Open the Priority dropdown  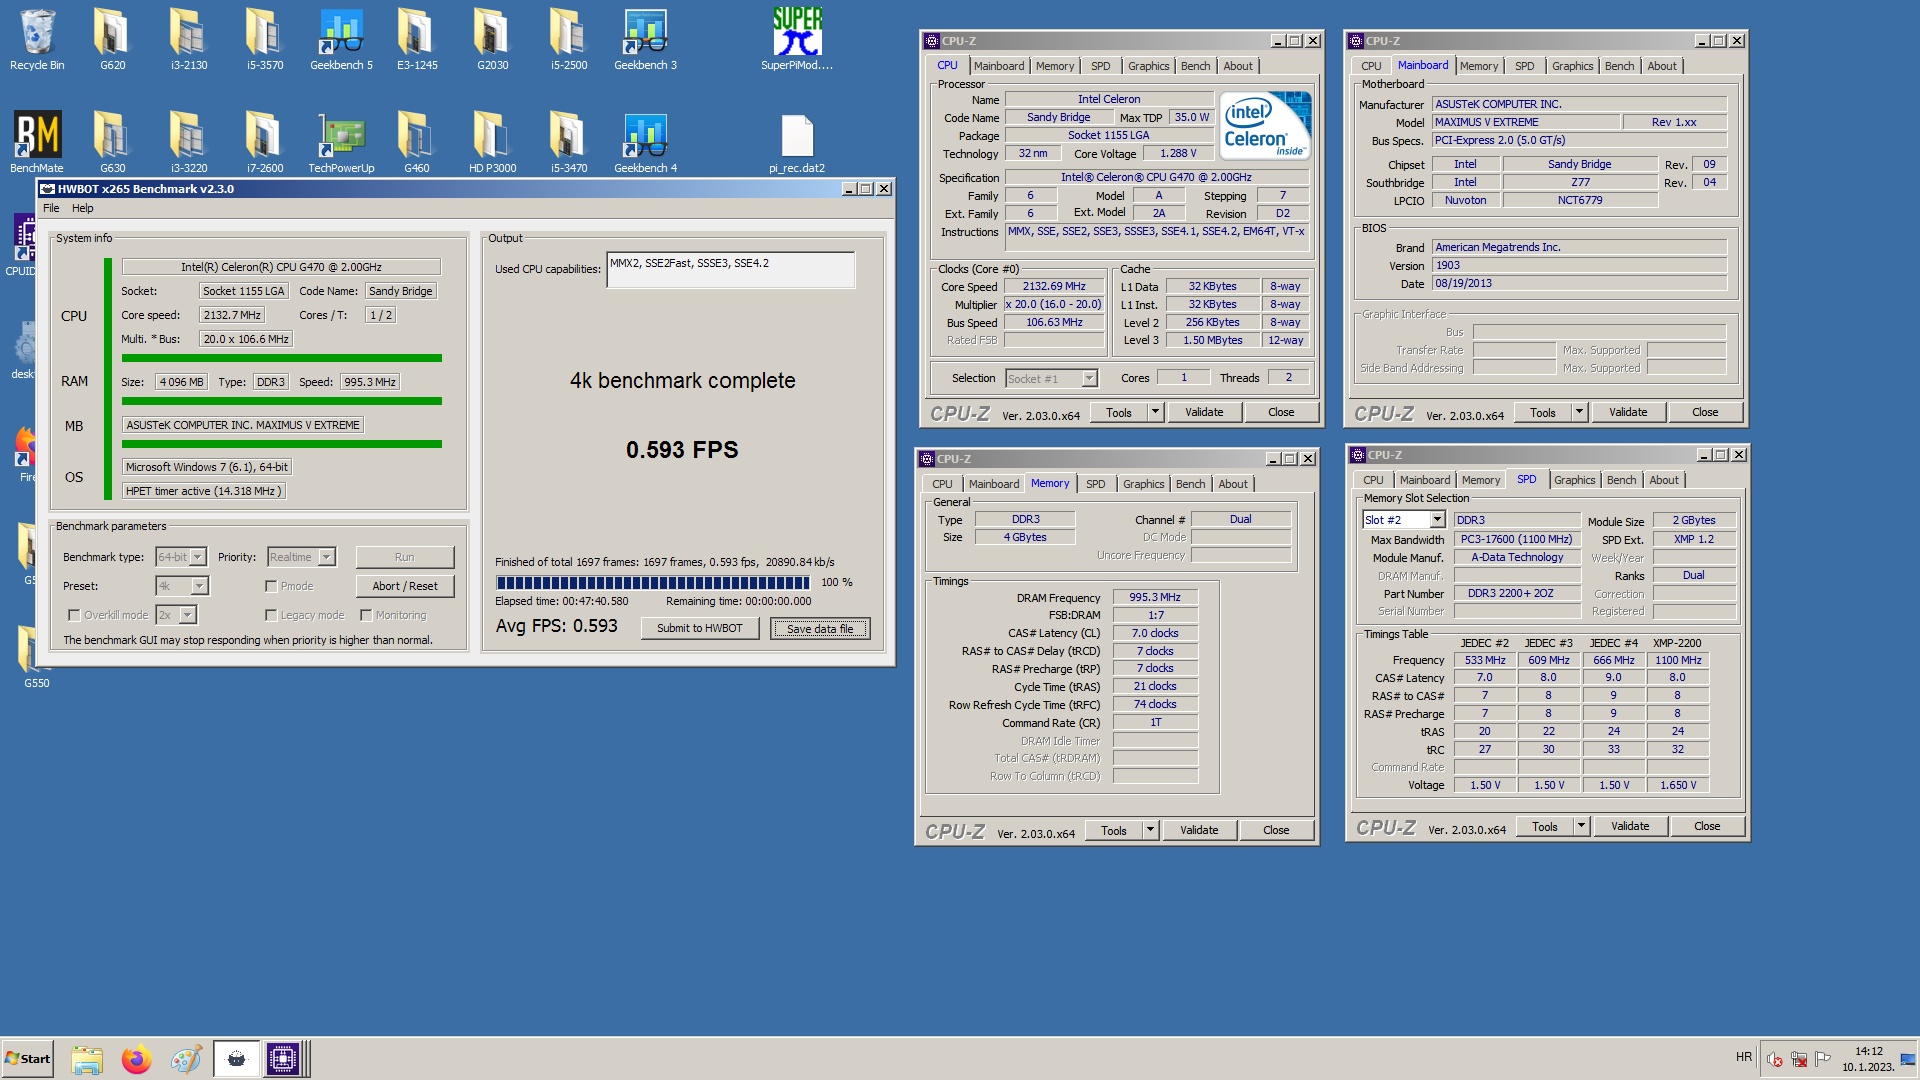(x=327, y=557)
